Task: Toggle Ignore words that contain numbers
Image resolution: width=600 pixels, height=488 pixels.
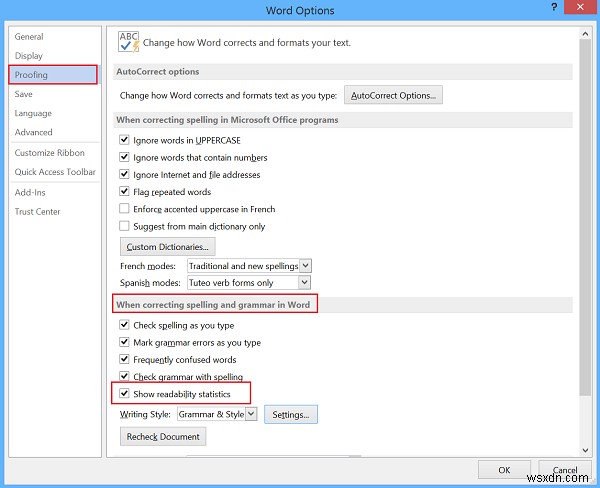Action: 124,157
